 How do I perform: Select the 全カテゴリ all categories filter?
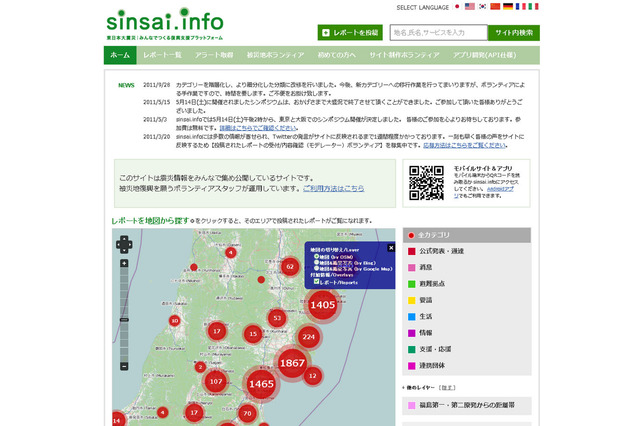tap(467, 235)
